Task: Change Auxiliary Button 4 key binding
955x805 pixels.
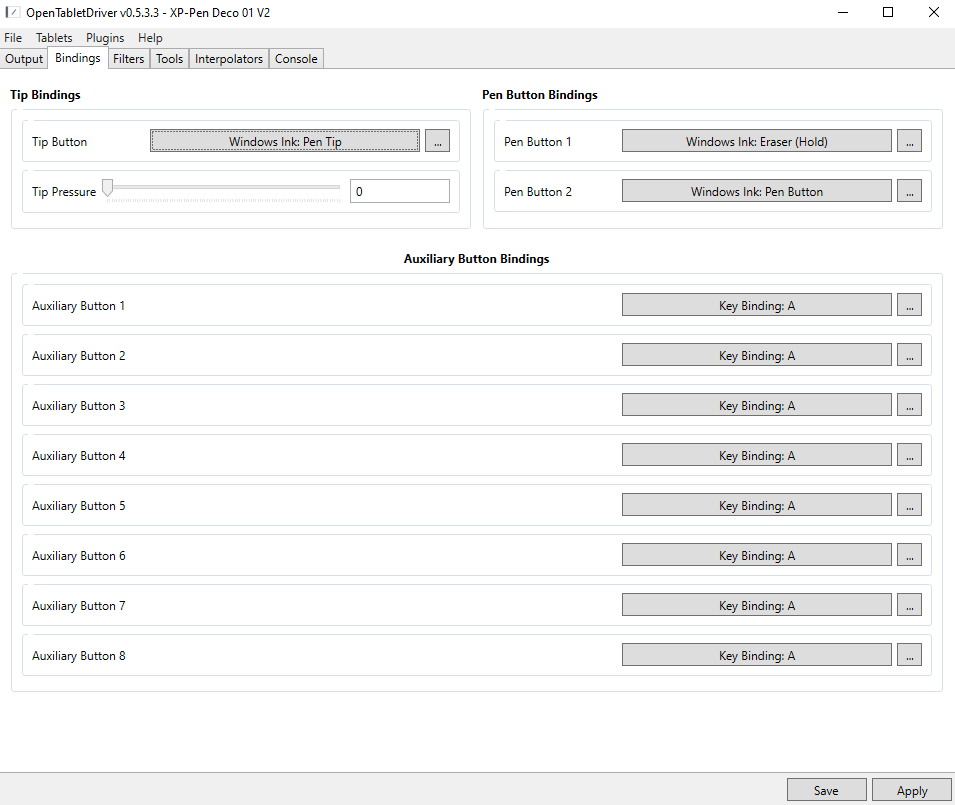Action: (756, 455)
